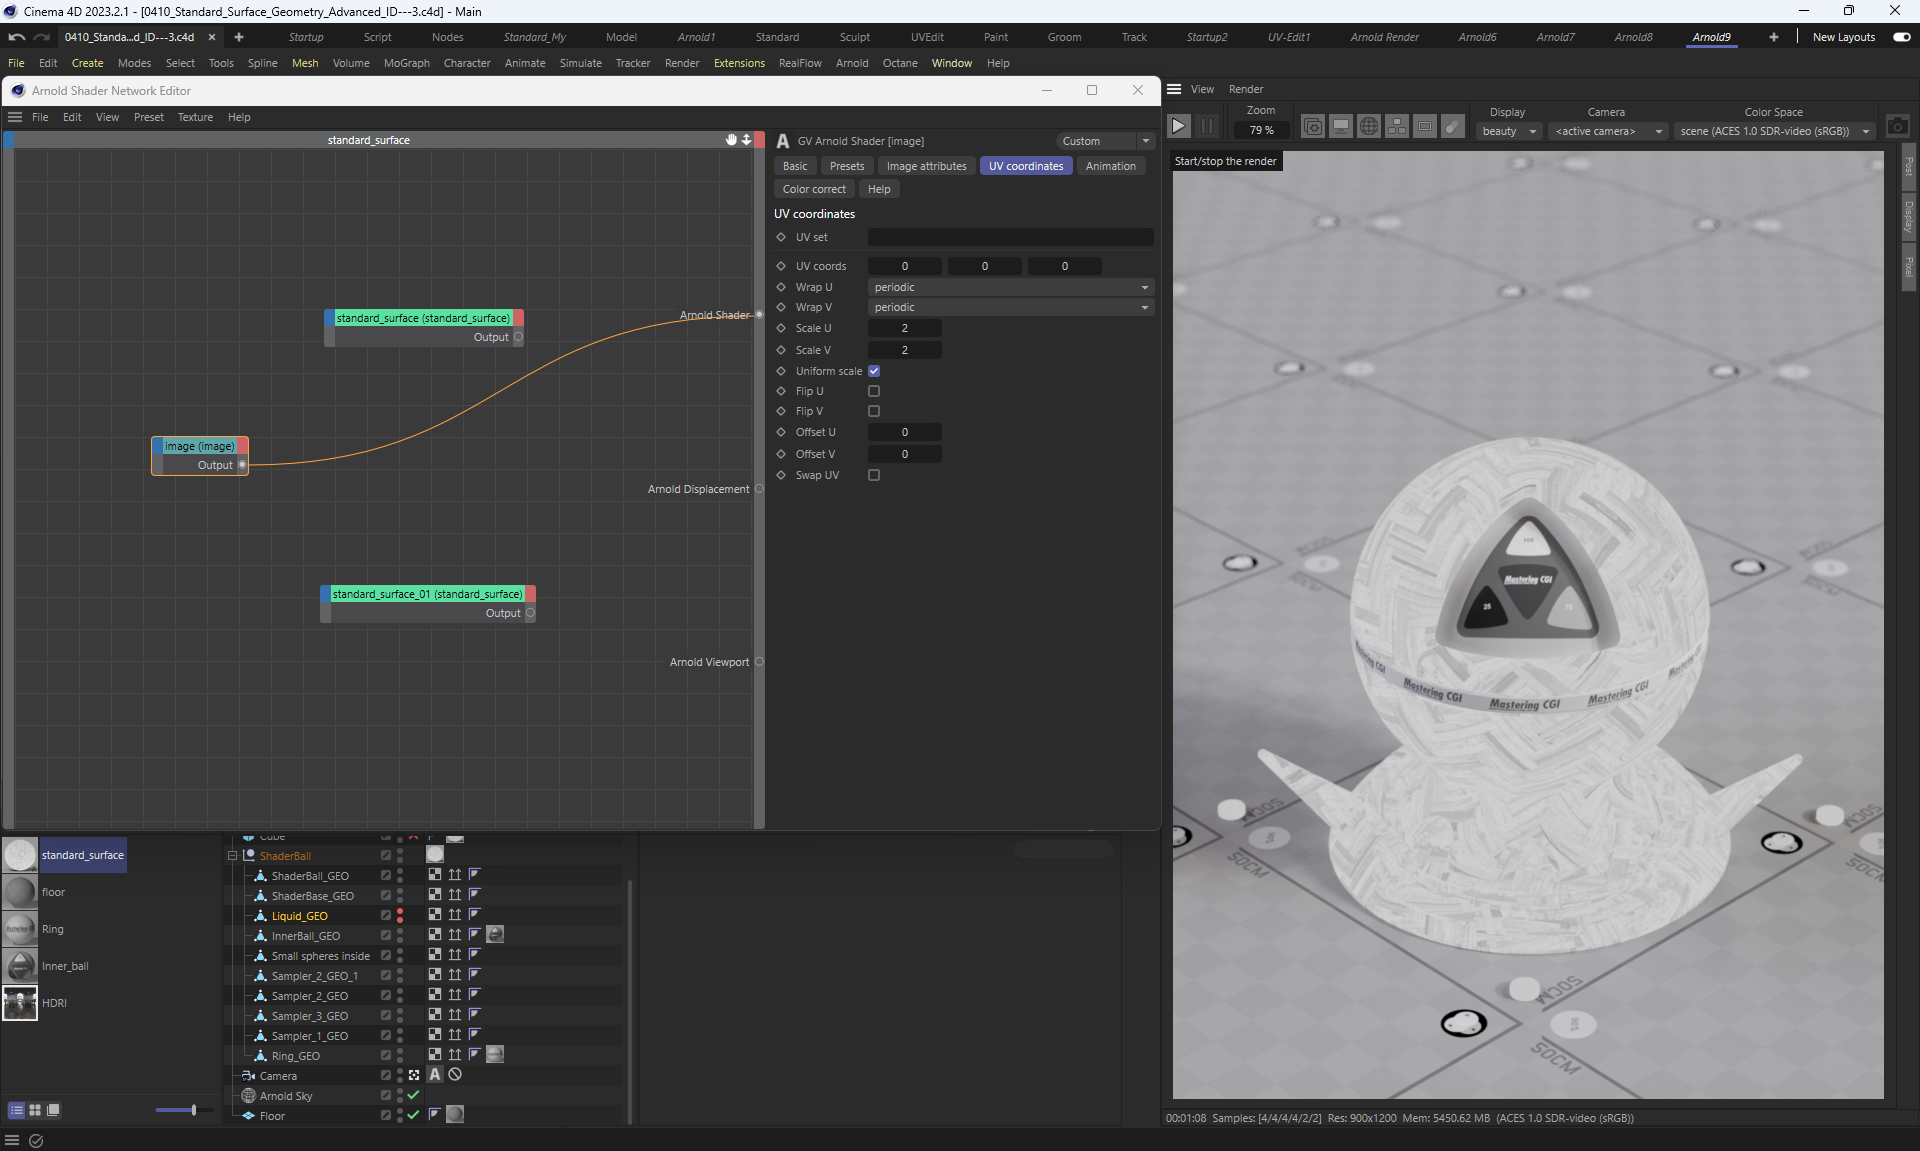Click the snapshot camera icon
1920x1151 pixels.
tap(1897, 127)
